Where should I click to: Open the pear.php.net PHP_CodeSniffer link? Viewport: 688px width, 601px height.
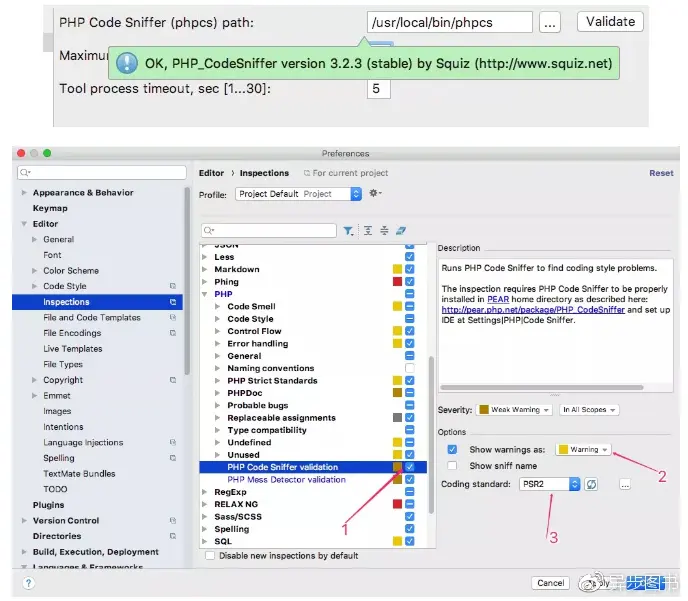(533, 310)
